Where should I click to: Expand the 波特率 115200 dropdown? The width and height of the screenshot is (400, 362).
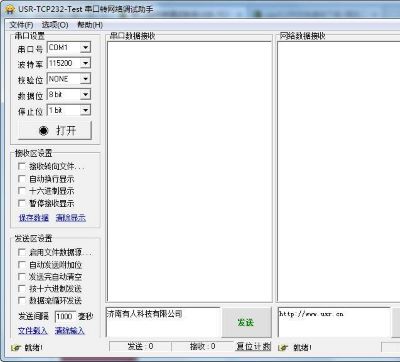[x=85, y=63]
